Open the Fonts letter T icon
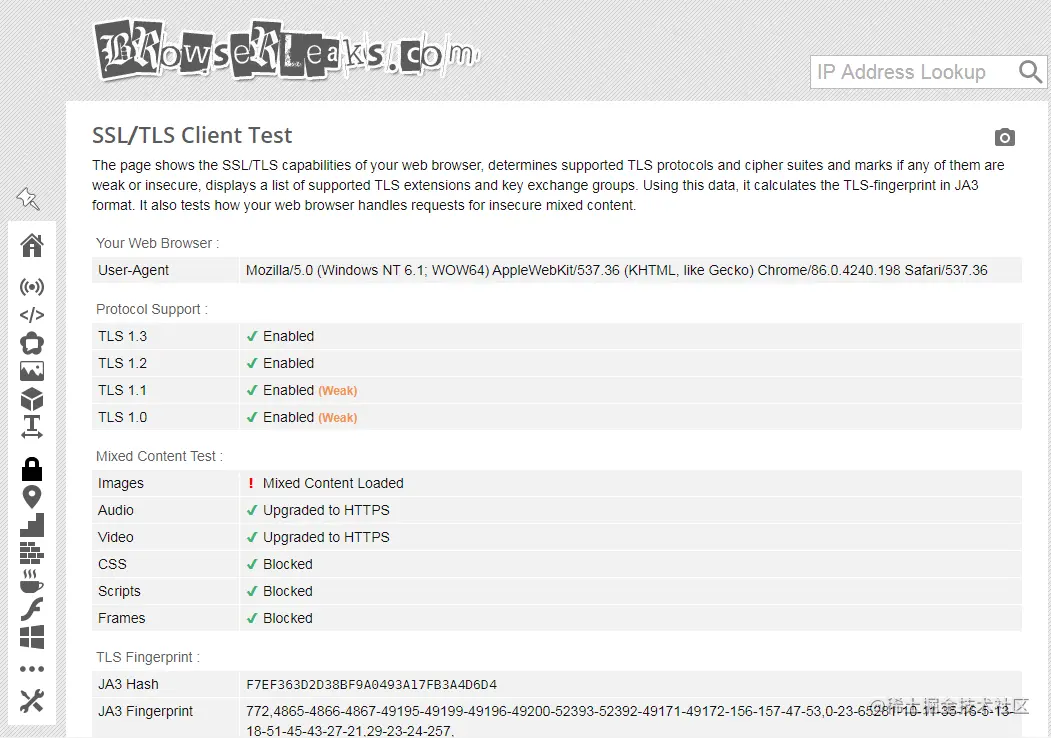This screenshot has height=738, width=1051. pos(32,427)
